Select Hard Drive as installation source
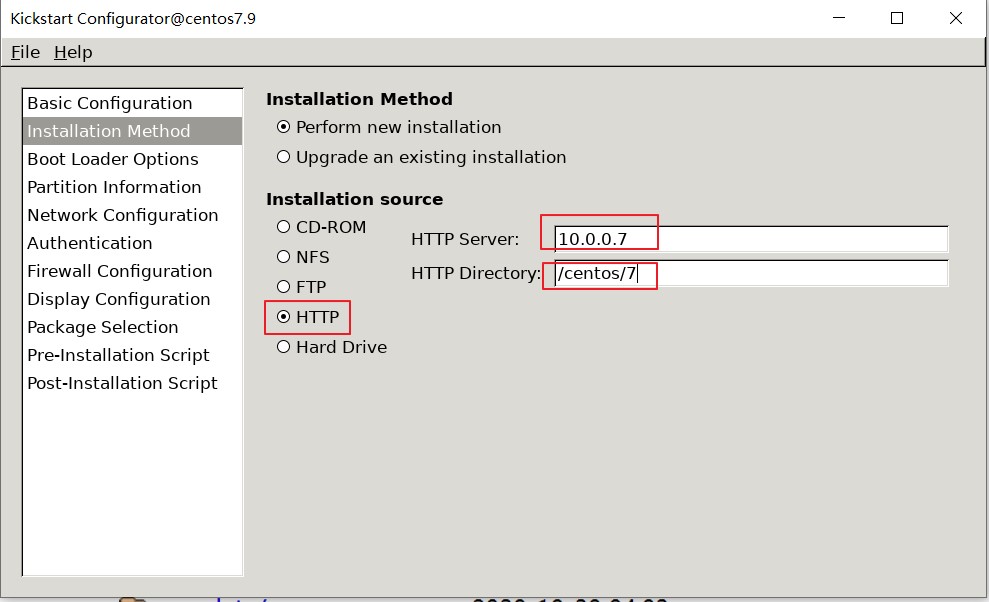This screenshot has width=989, height=602. click(x=332, y=347)
